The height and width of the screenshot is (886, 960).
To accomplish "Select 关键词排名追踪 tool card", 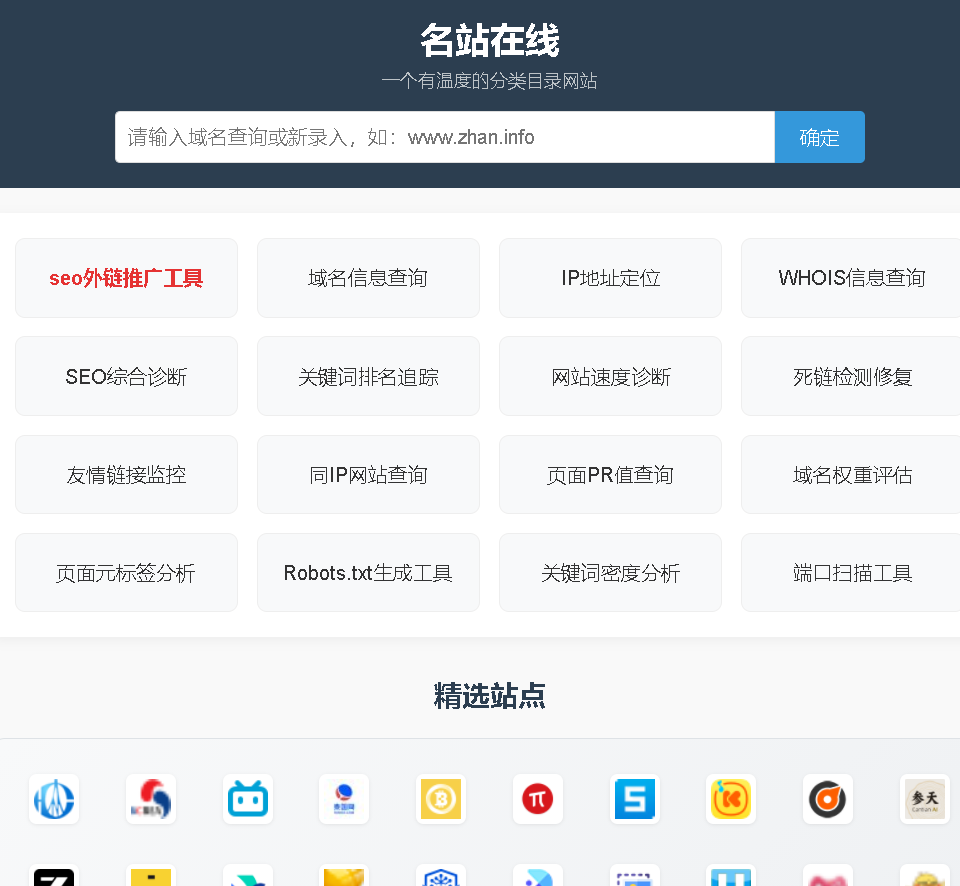I will point(368,377).
